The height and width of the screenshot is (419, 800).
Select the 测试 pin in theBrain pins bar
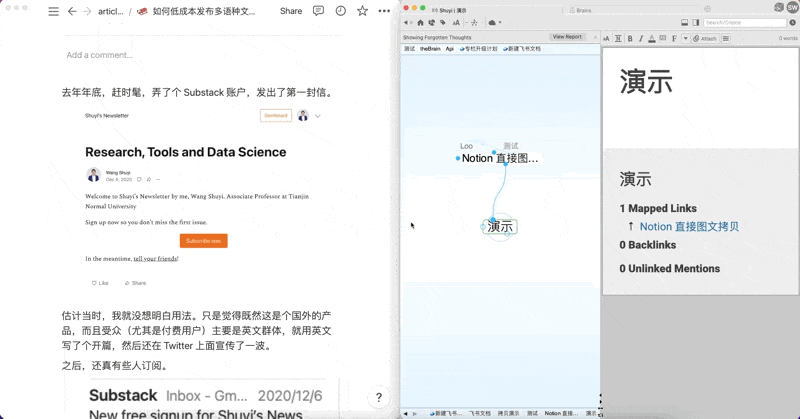pyautogui.click(x=410, y=48)
